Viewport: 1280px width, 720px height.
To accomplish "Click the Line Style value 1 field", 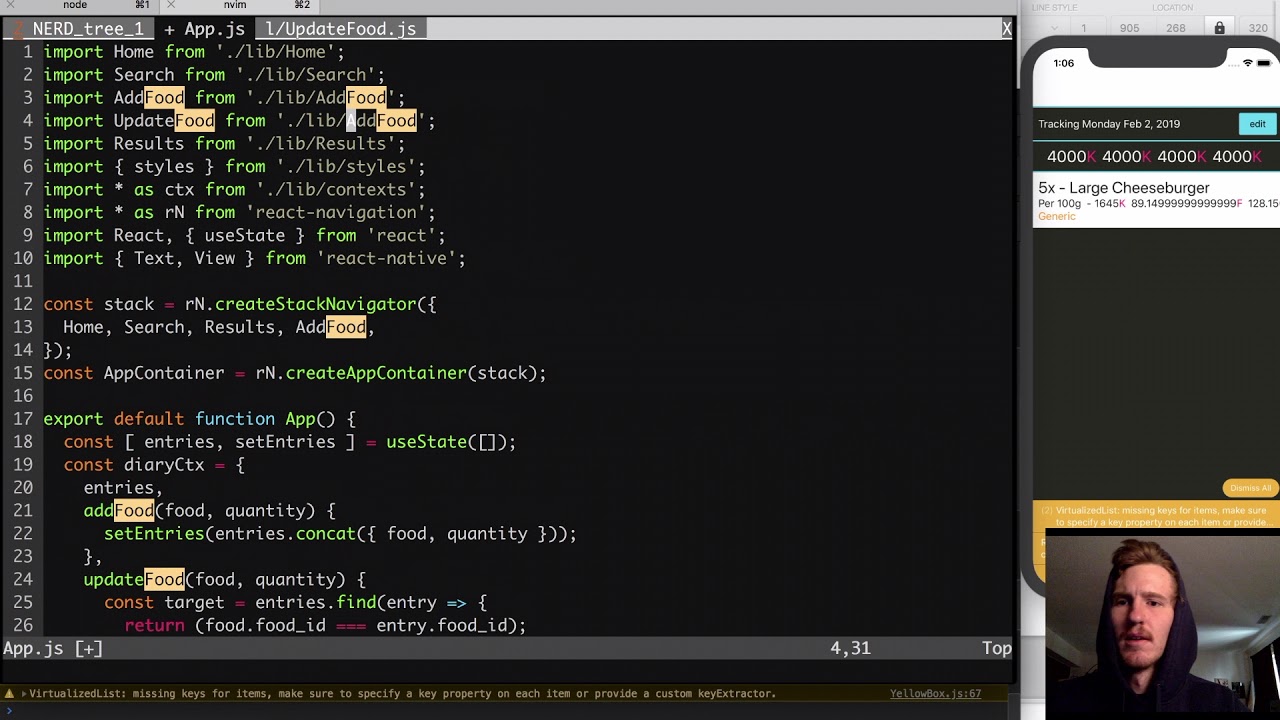I will [1084, 28].
